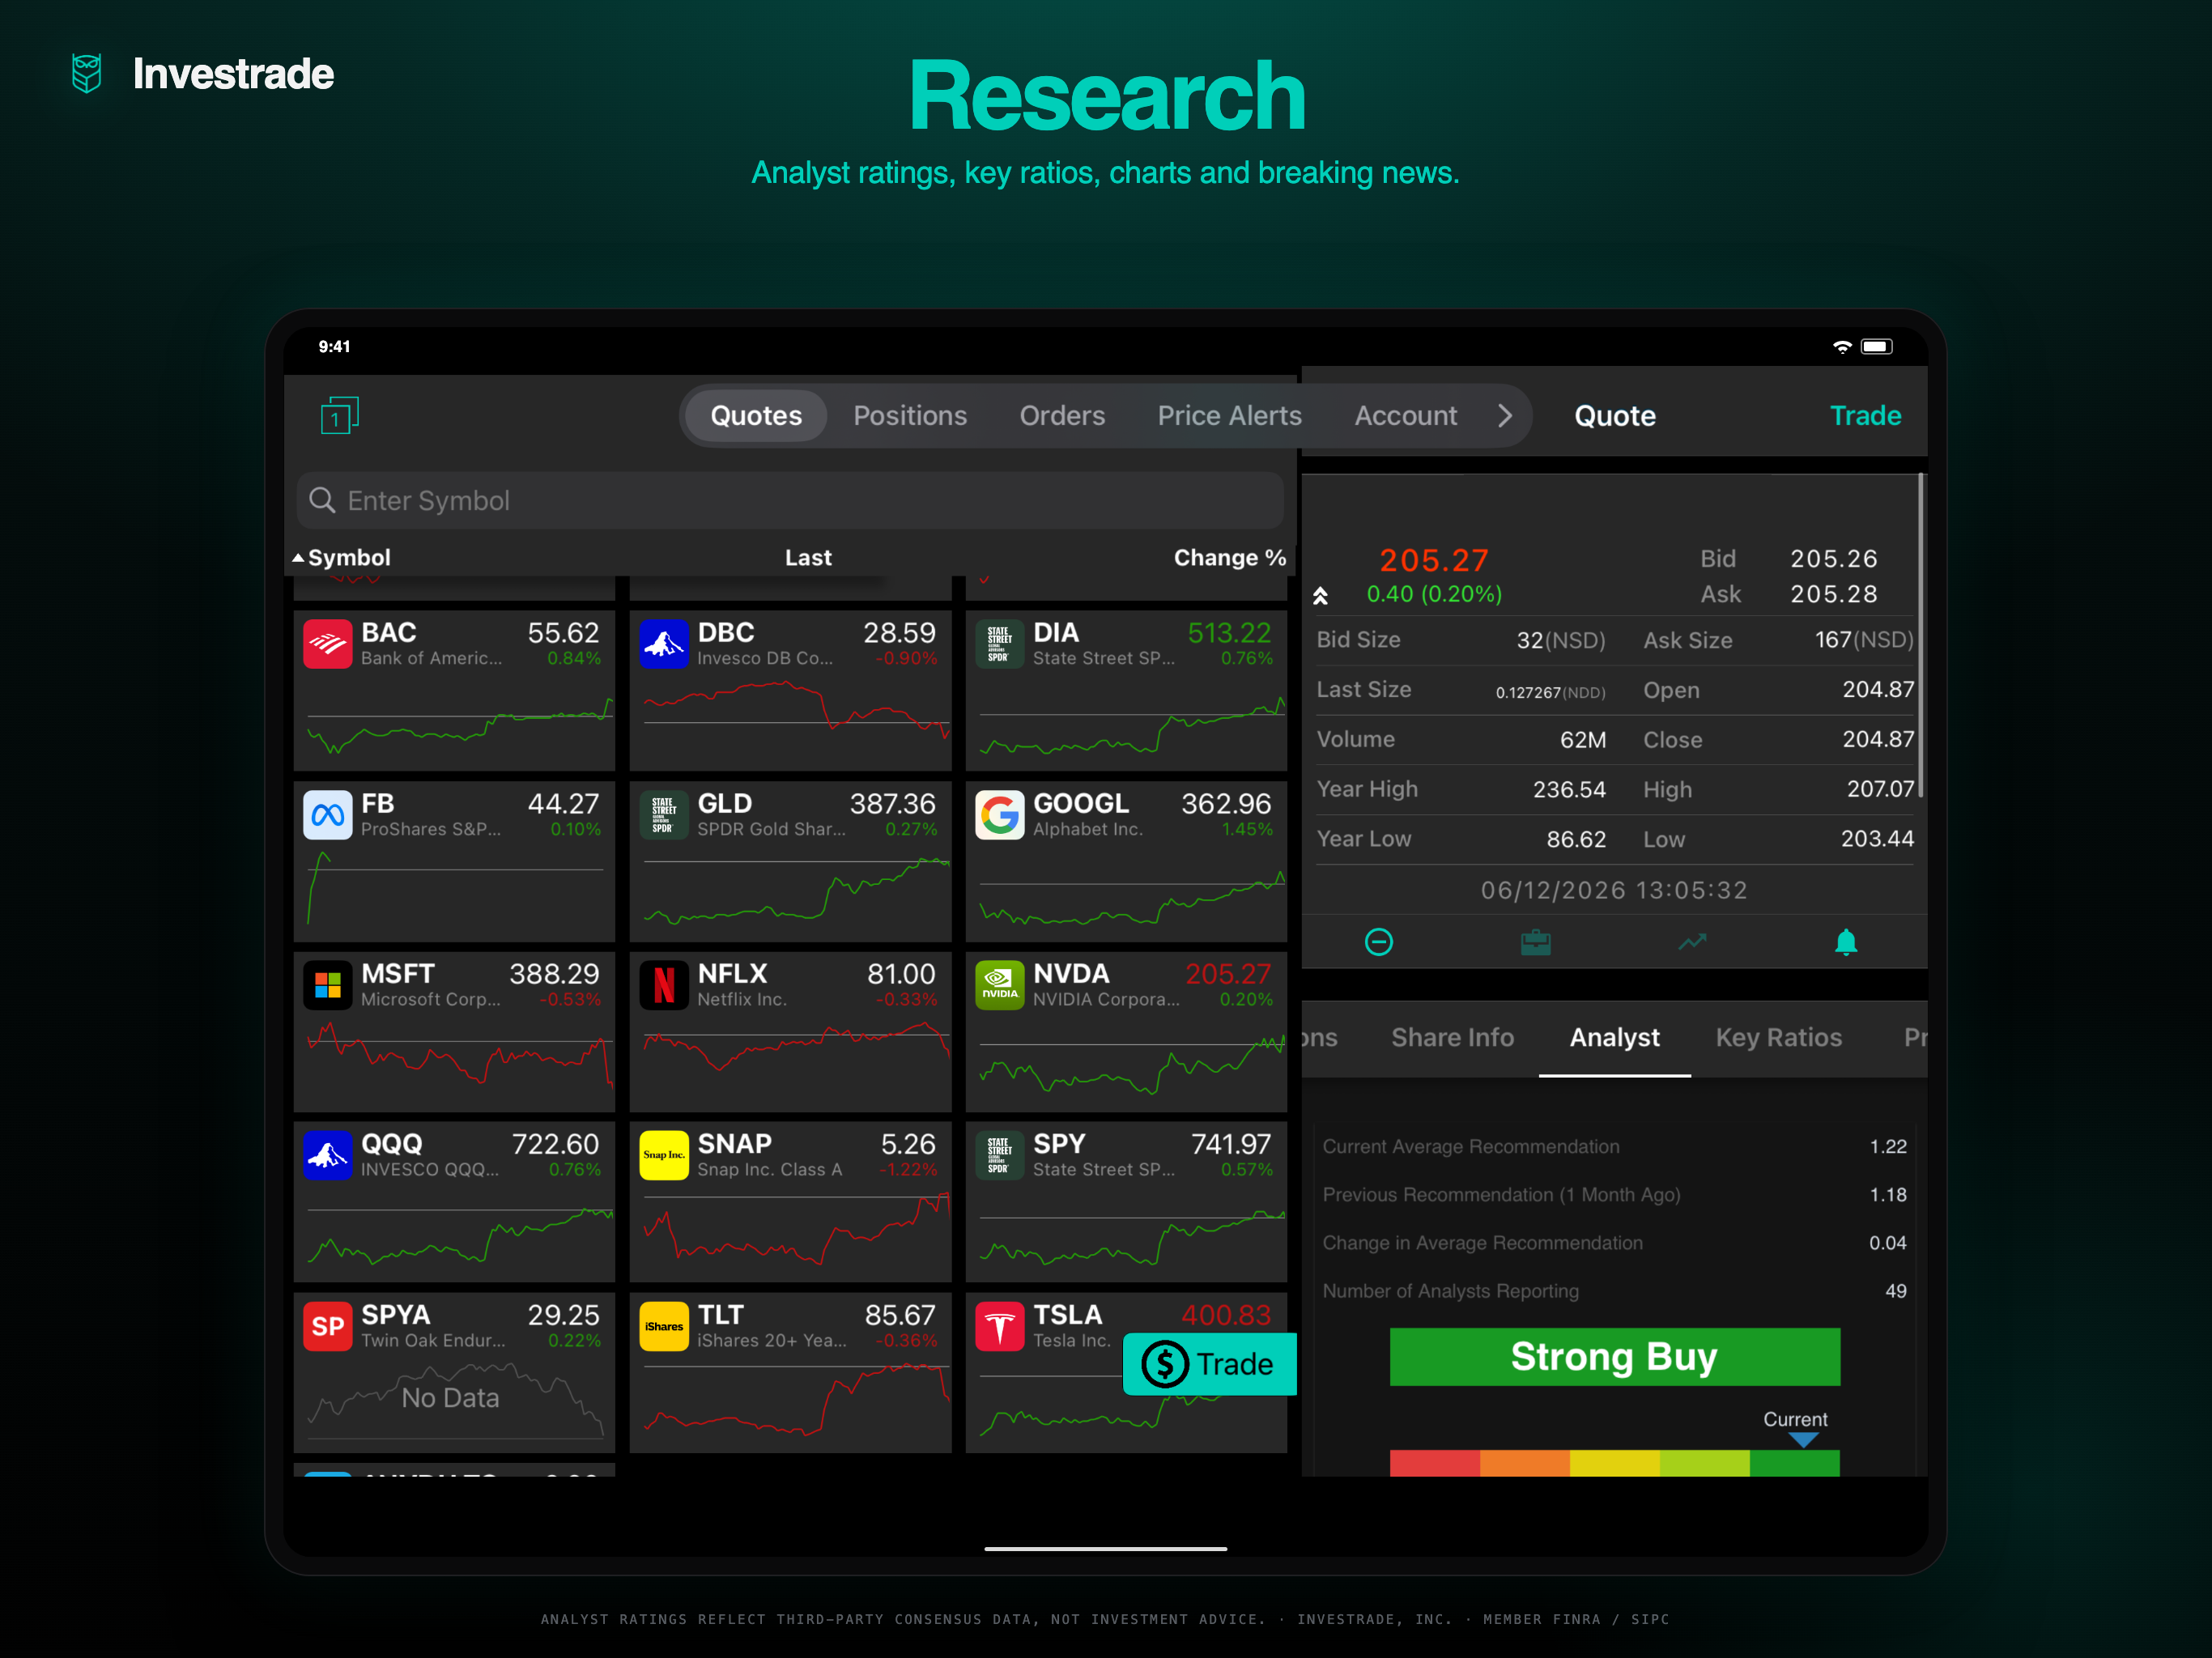
Task: Click the search magnifier icon
Action: pos(322,500)
